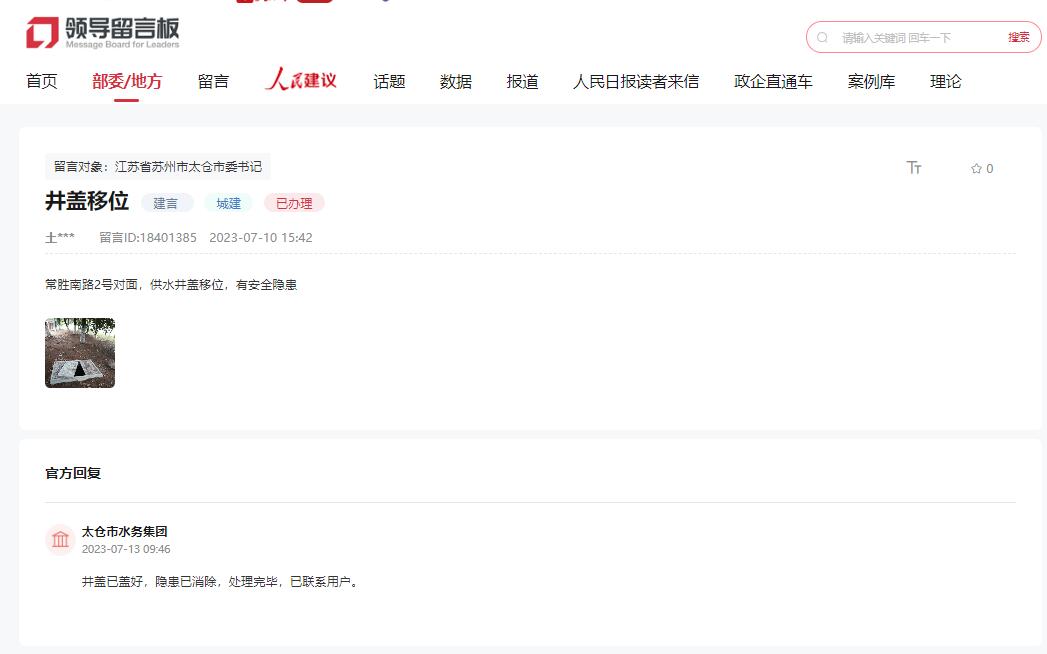The width and height of the screenshot is (1047, 654).
Task: Open the 人民建议 stylized logo link
Action: tap(301, 81)
